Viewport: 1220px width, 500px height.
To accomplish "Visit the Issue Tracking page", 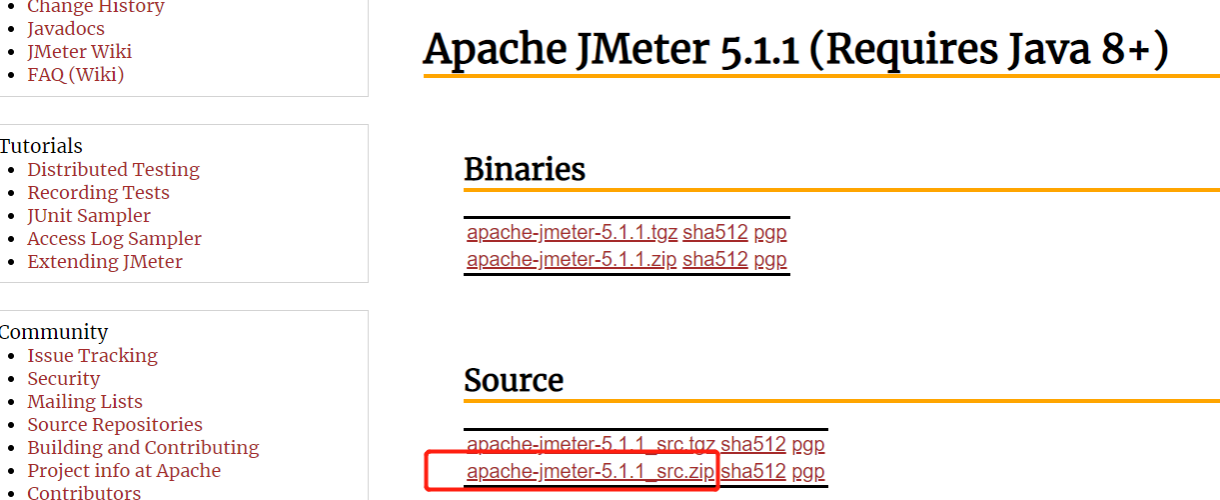I will point(92,356).
